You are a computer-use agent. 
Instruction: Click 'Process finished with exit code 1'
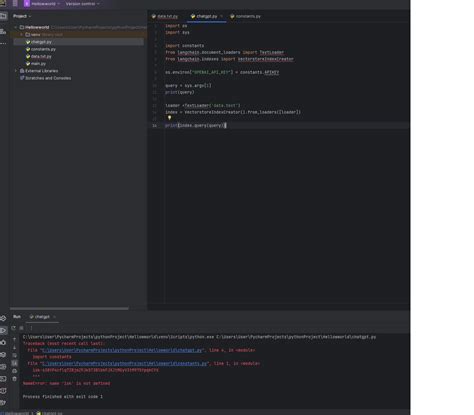click(63, 397)
